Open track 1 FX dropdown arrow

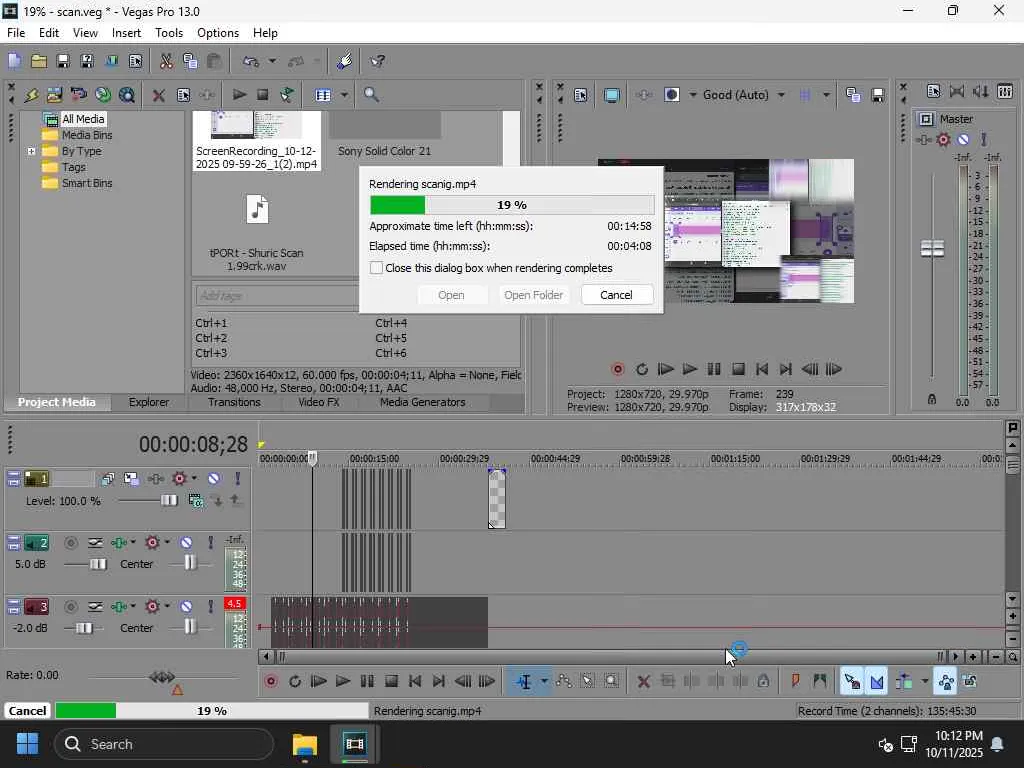[x=194, y=479]
